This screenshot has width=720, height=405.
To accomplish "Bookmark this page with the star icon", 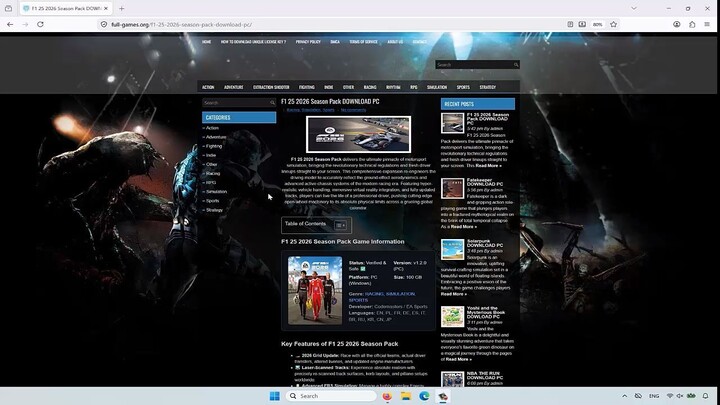I will point(613,24).
